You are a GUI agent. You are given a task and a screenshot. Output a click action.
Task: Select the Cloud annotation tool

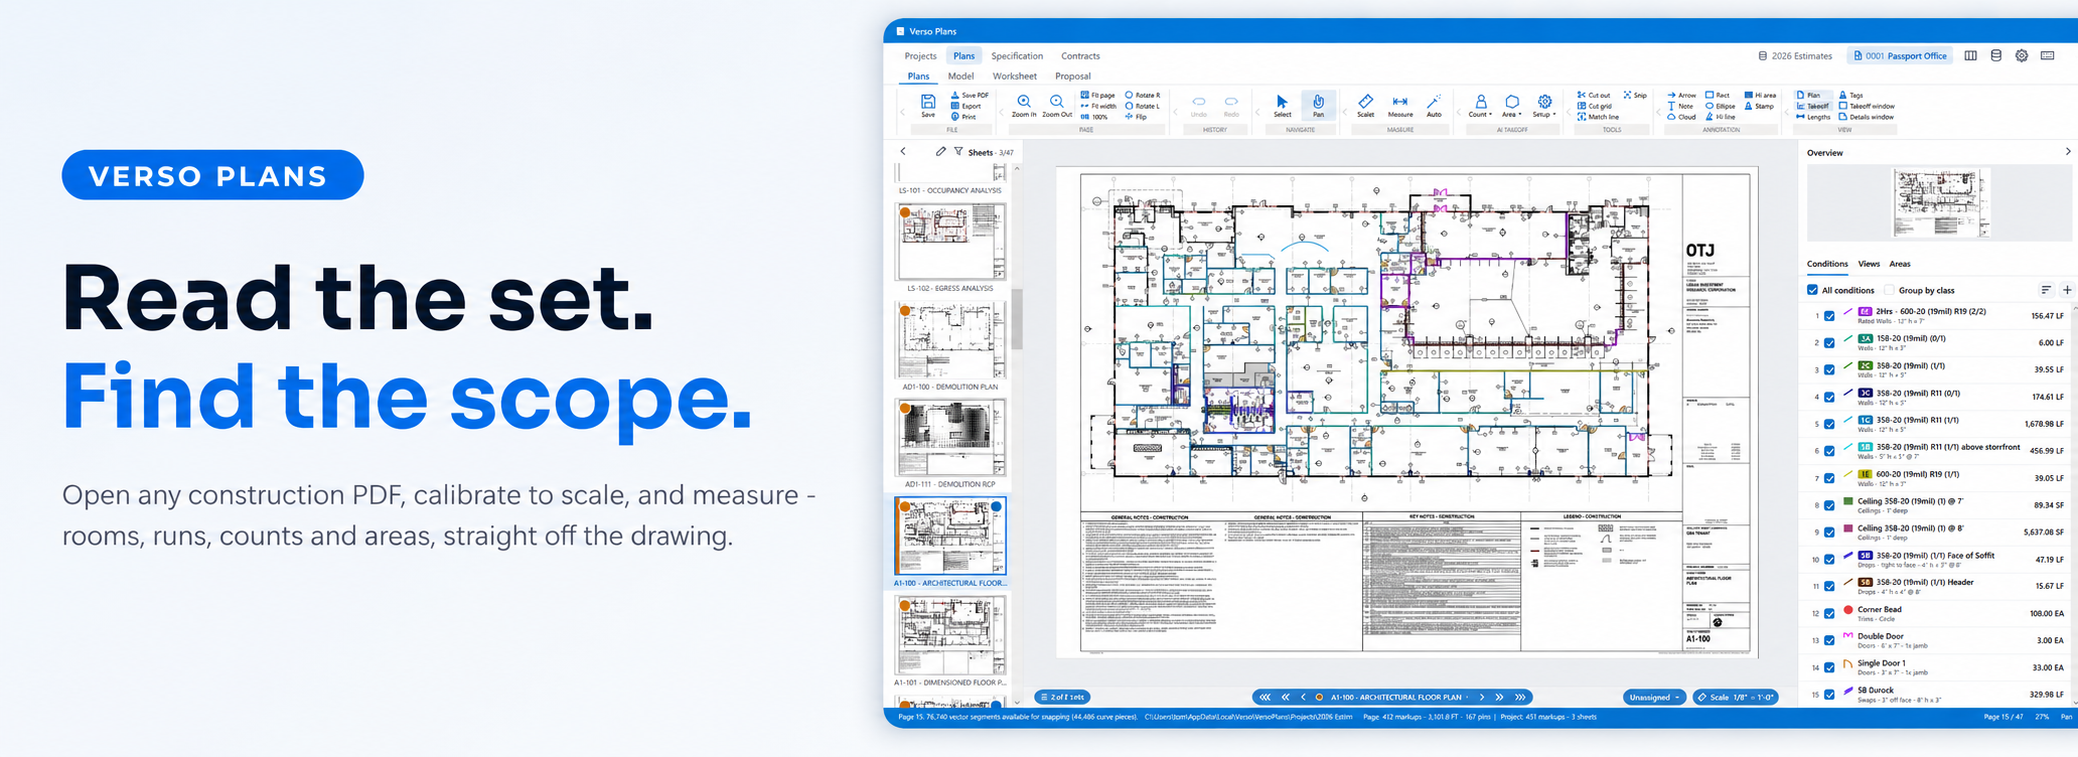pyautogui.click(x=1682, y=117)
